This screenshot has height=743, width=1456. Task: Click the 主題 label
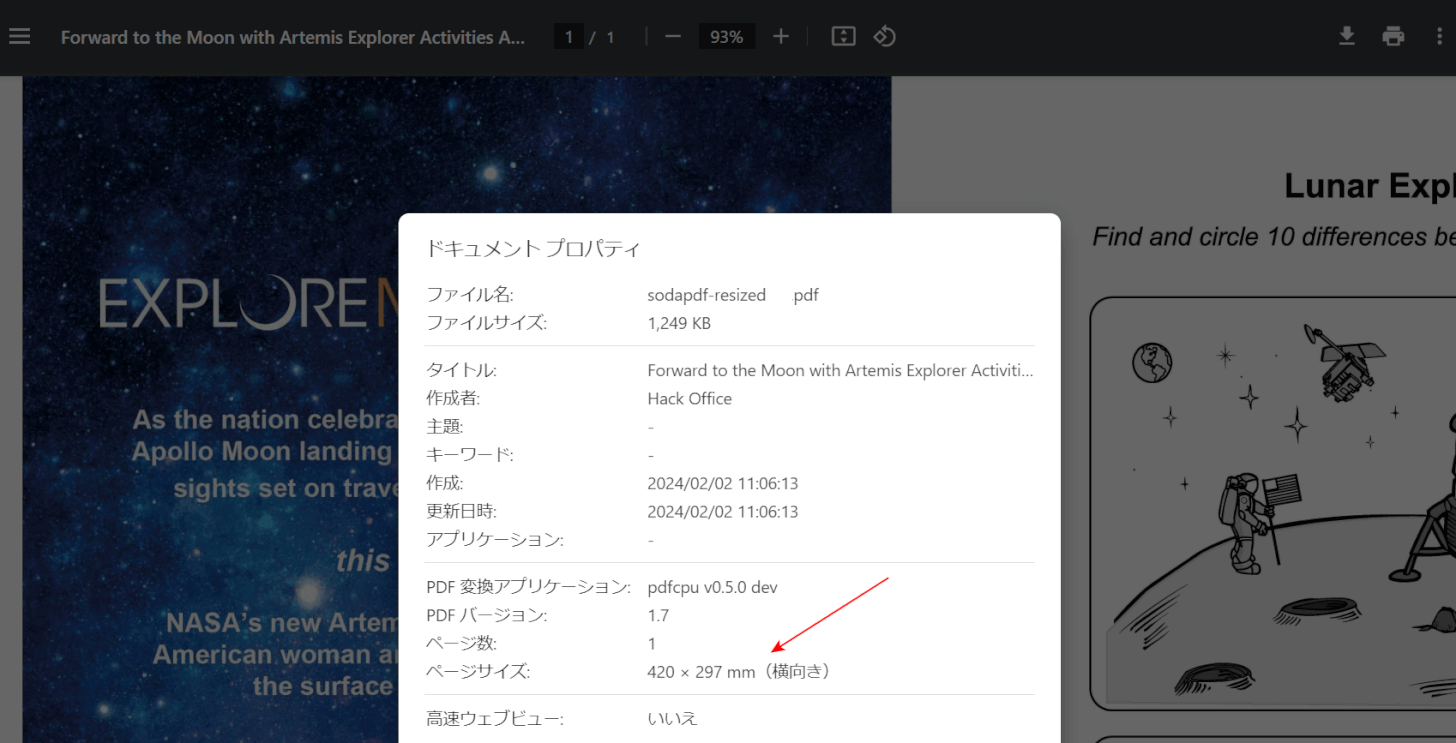pos(444,427)
